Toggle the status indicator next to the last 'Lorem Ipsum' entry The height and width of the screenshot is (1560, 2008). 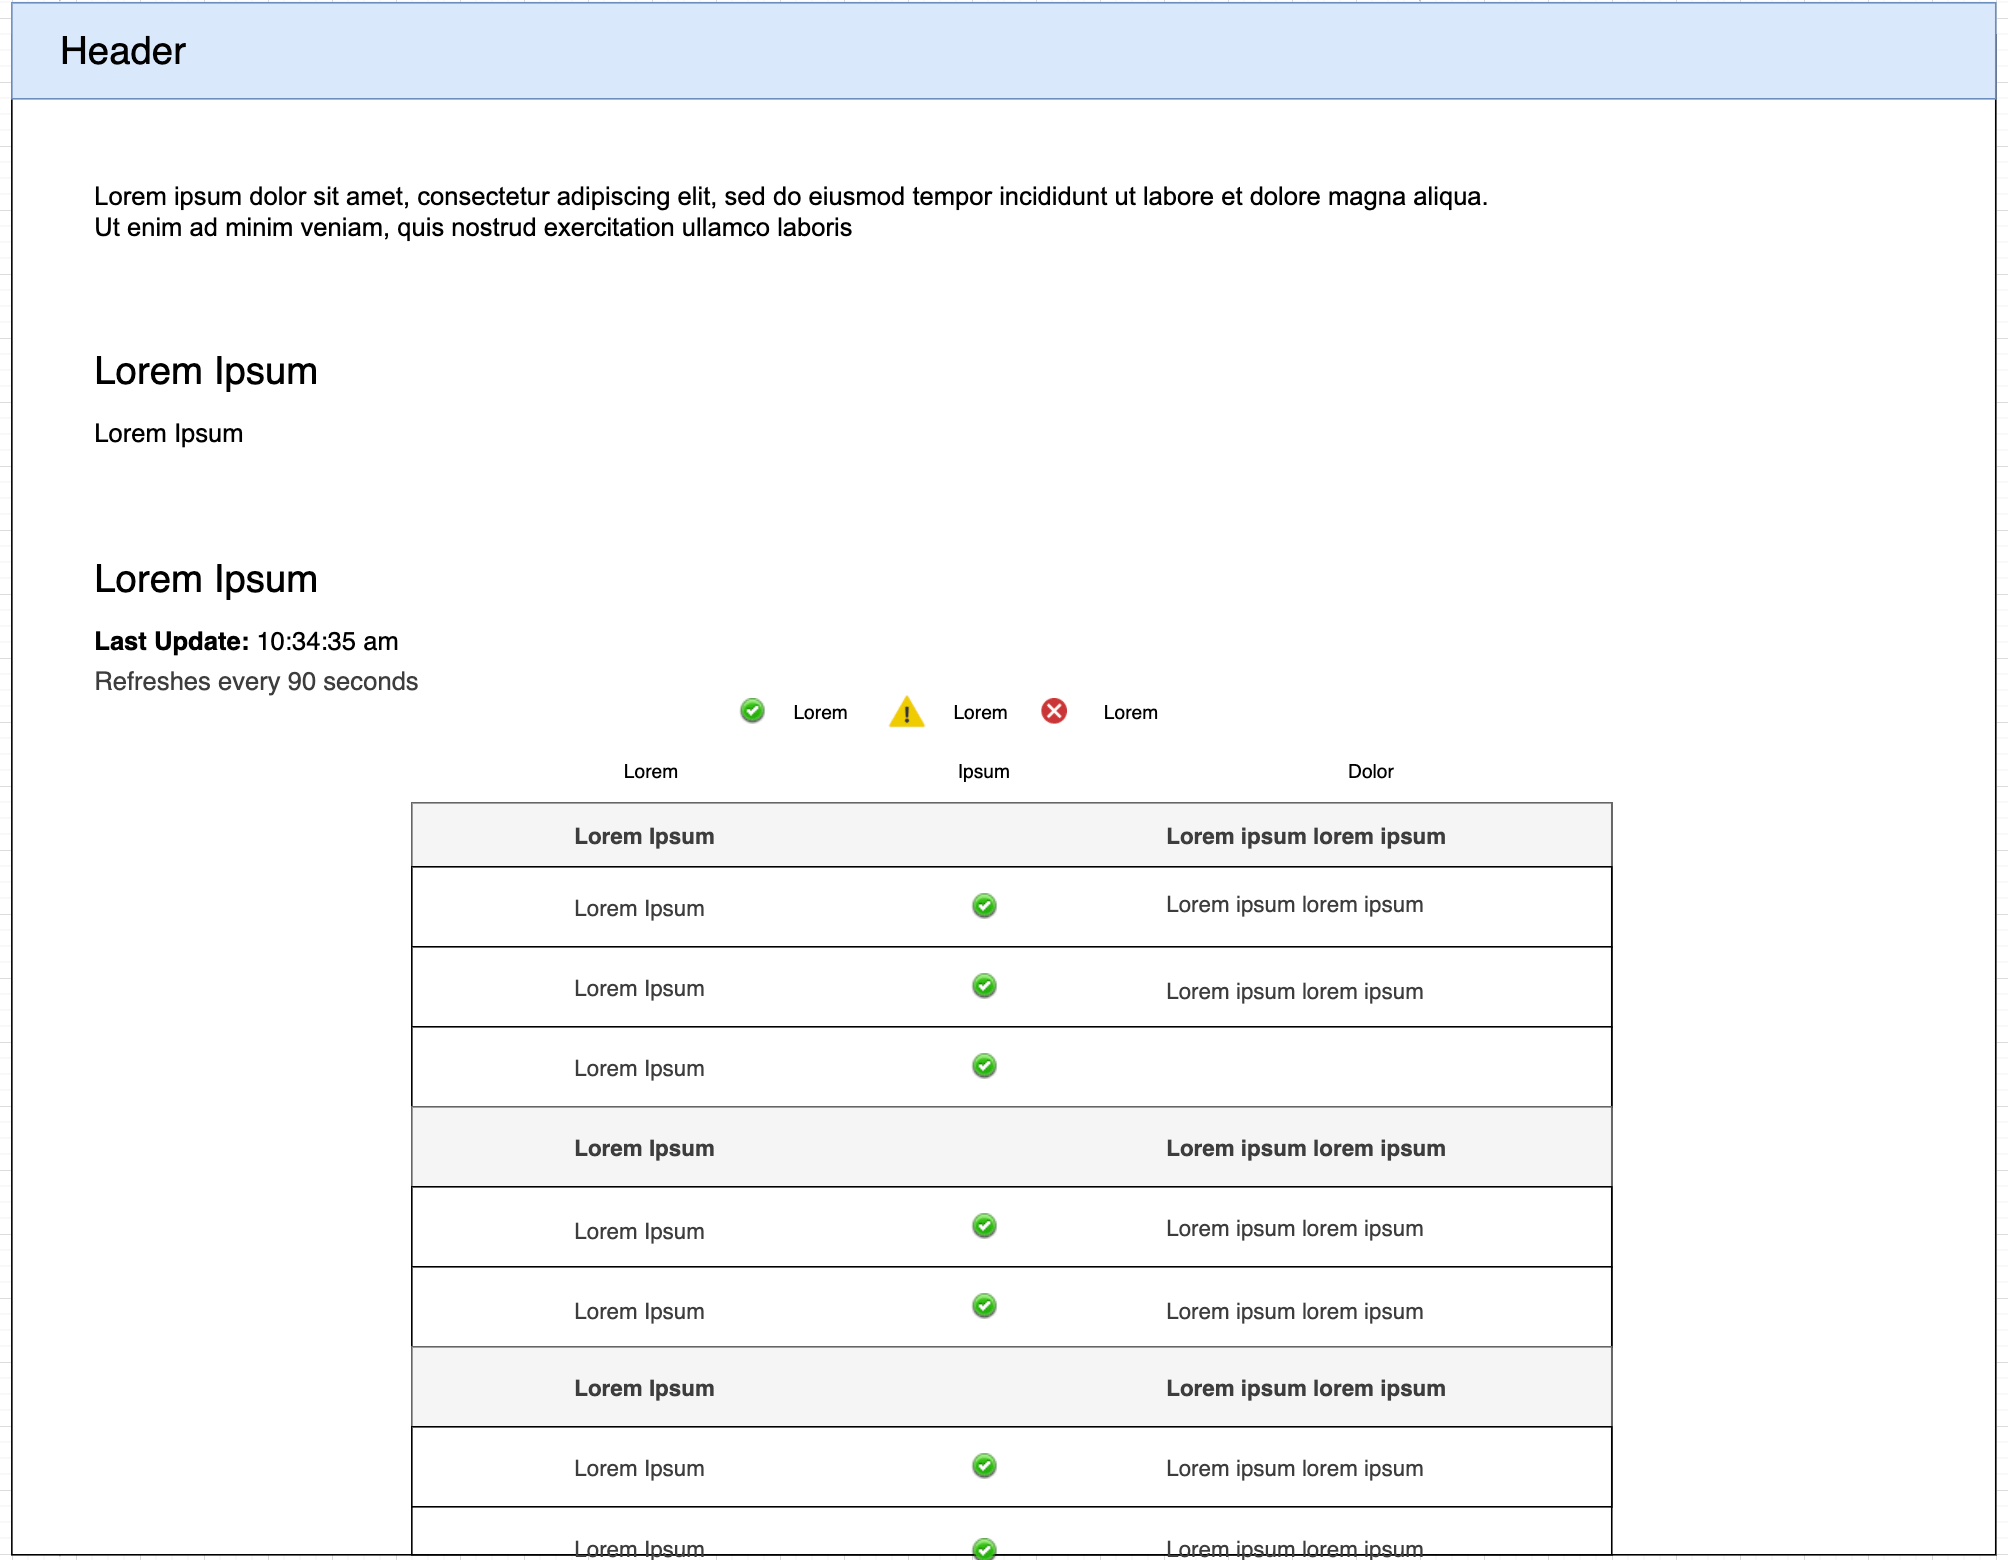[x=984, y=1546]
